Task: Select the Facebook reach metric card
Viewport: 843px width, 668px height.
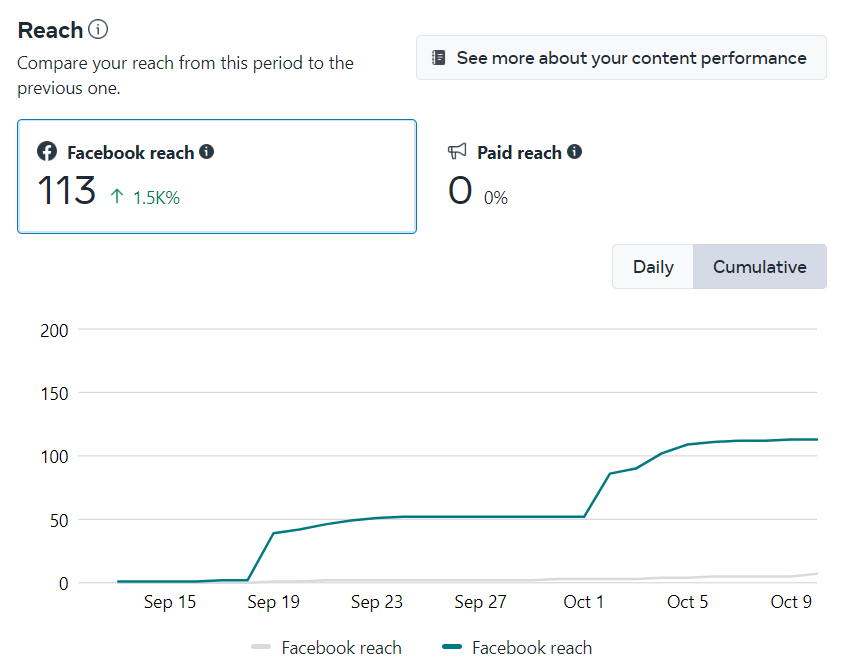Action: (217, 176)
